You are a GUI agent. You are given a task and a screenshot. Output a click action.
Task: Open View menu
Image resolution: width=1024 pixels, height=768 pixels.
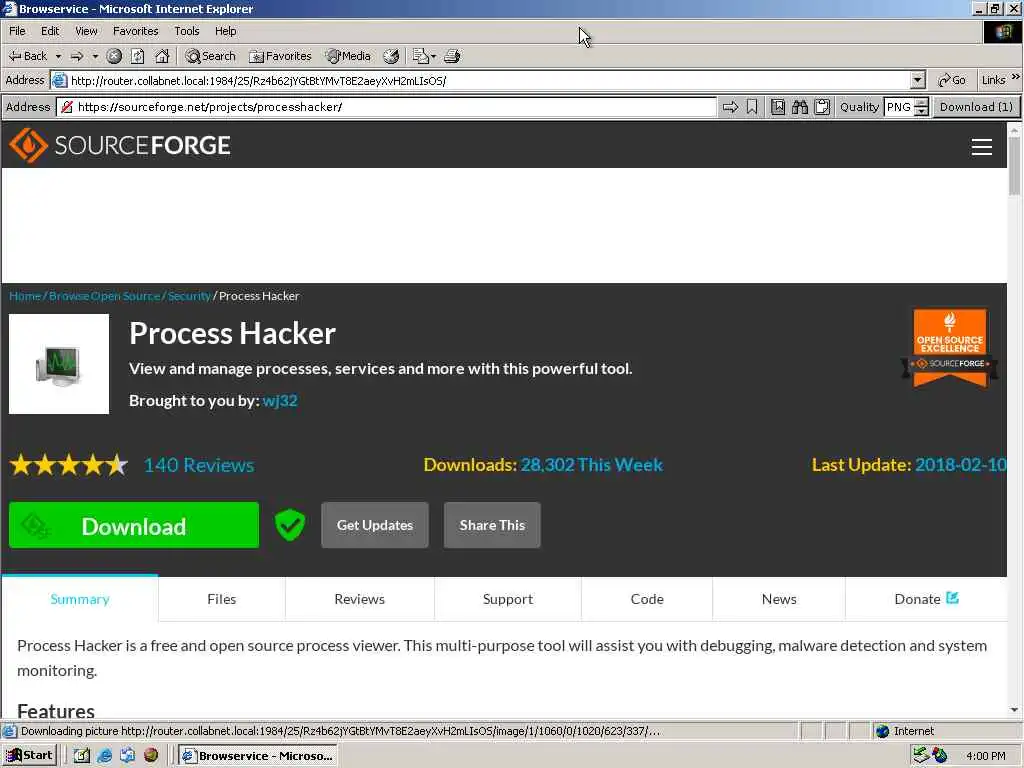click(x=86, y=31)
